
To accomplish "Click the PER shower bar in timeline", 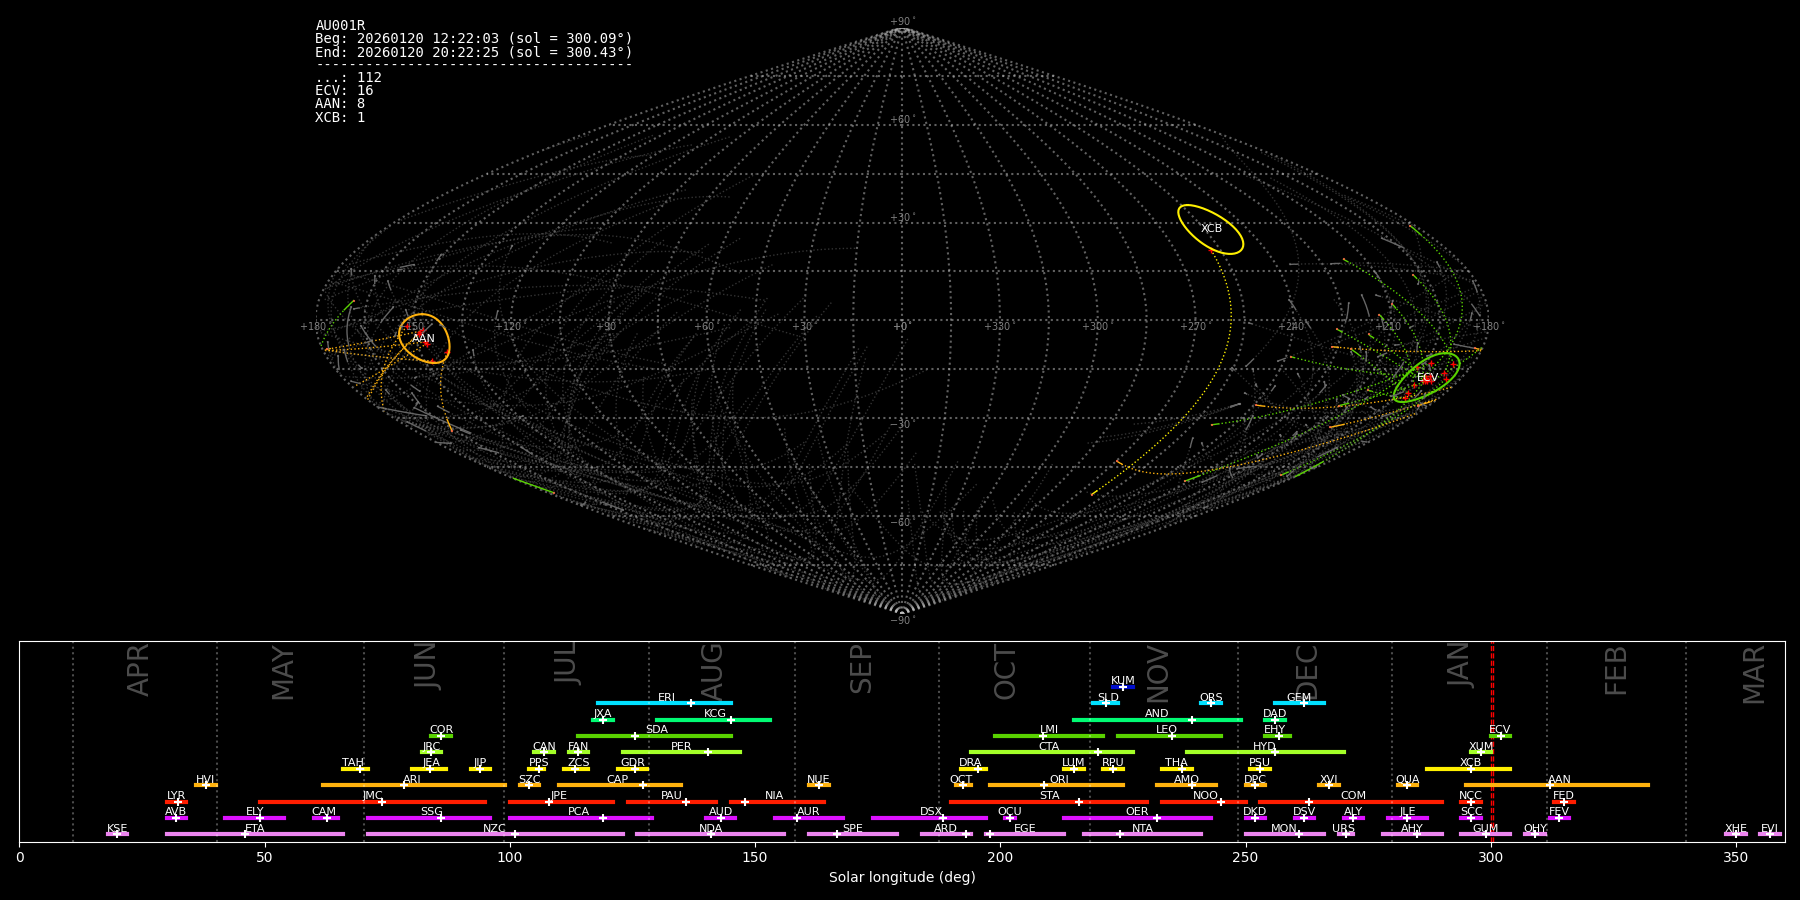I will coord(681,752).
